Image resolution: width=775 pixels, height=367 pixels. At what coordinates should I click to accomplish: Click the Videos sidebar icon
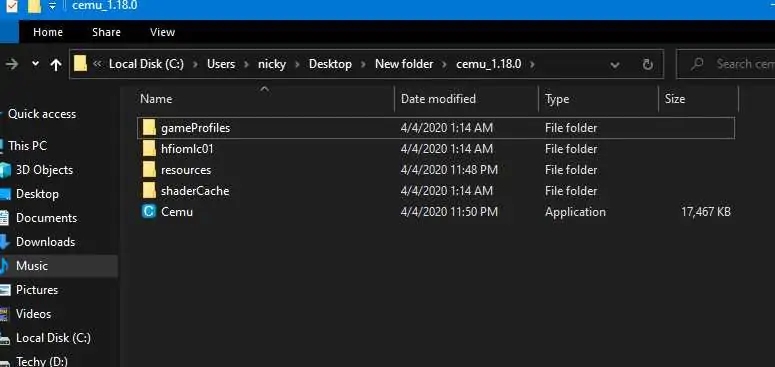[x=4, y=314]
